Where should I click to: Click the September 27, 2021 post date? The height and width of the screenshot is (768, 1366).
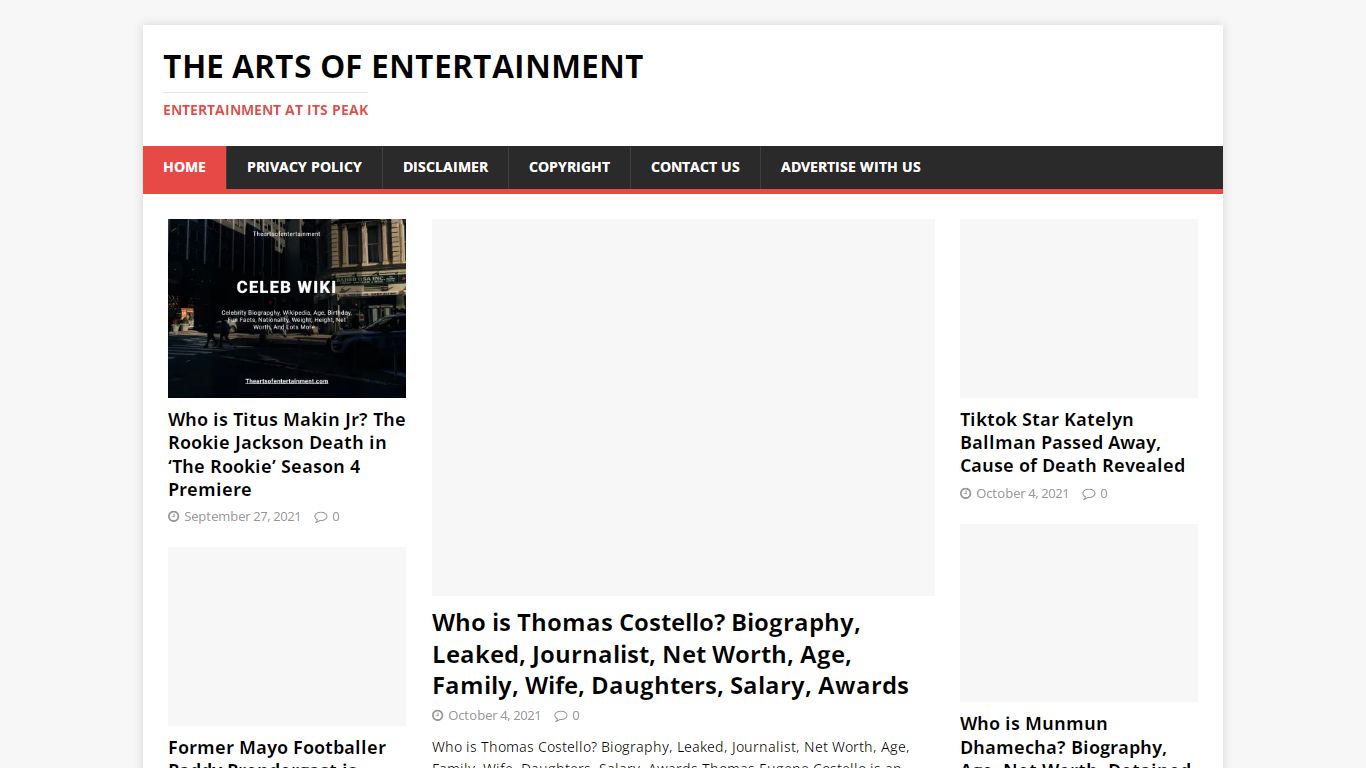tap(242, 517)
